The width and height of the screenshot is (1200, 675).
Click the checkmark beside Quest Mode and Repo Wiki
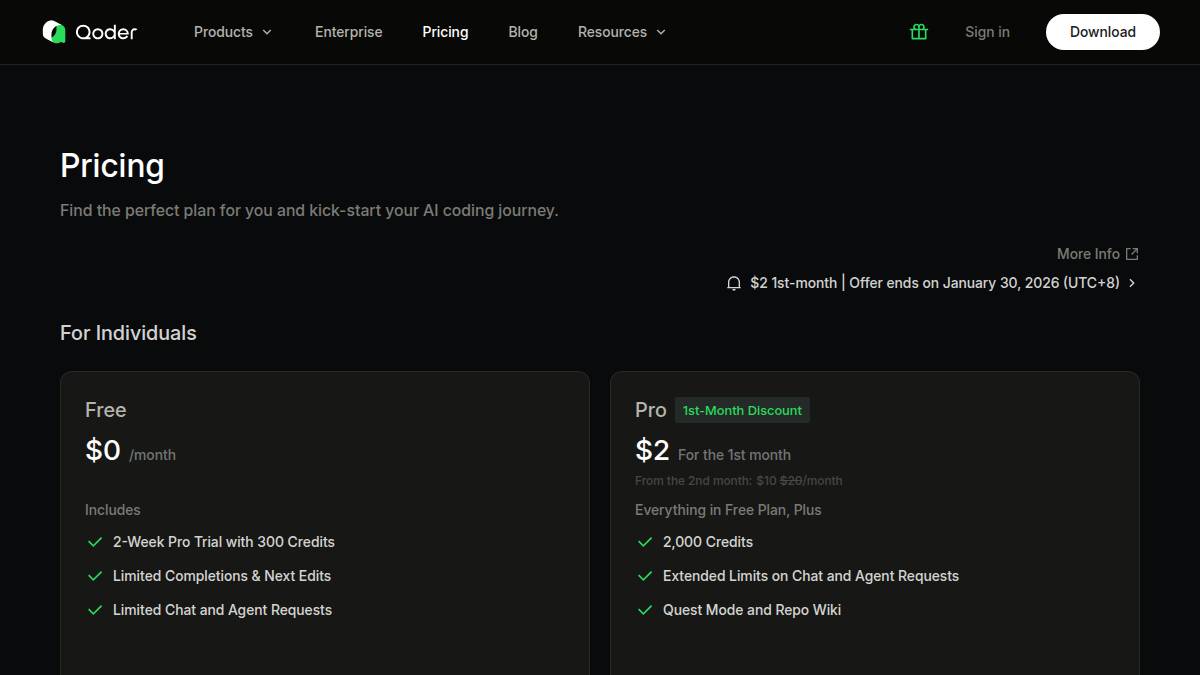pyautogui.click(x=645, y=610)
